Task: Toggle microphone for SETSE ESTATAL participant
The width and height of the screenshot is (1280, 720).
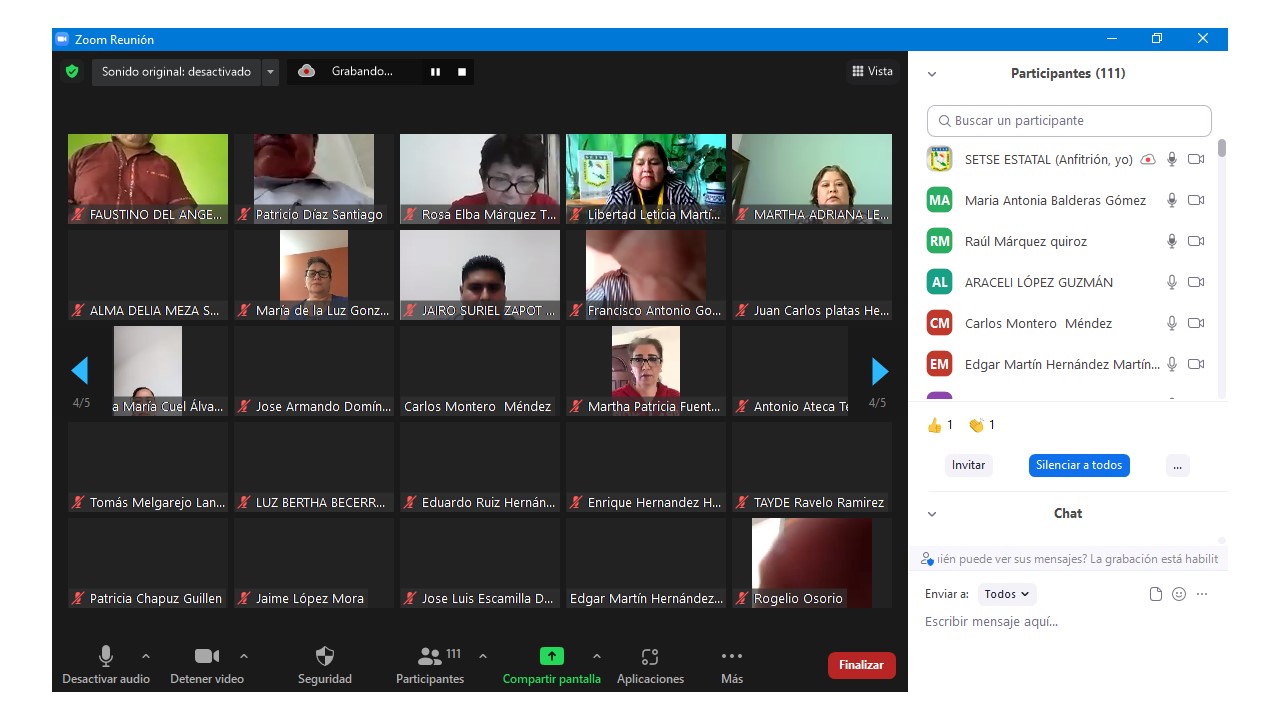Action: tap(1172, 159)
